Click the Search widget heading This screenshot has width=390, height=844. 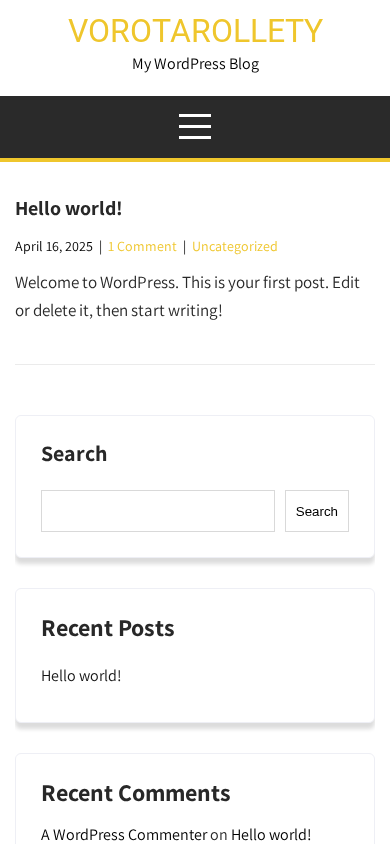point(74,454)
